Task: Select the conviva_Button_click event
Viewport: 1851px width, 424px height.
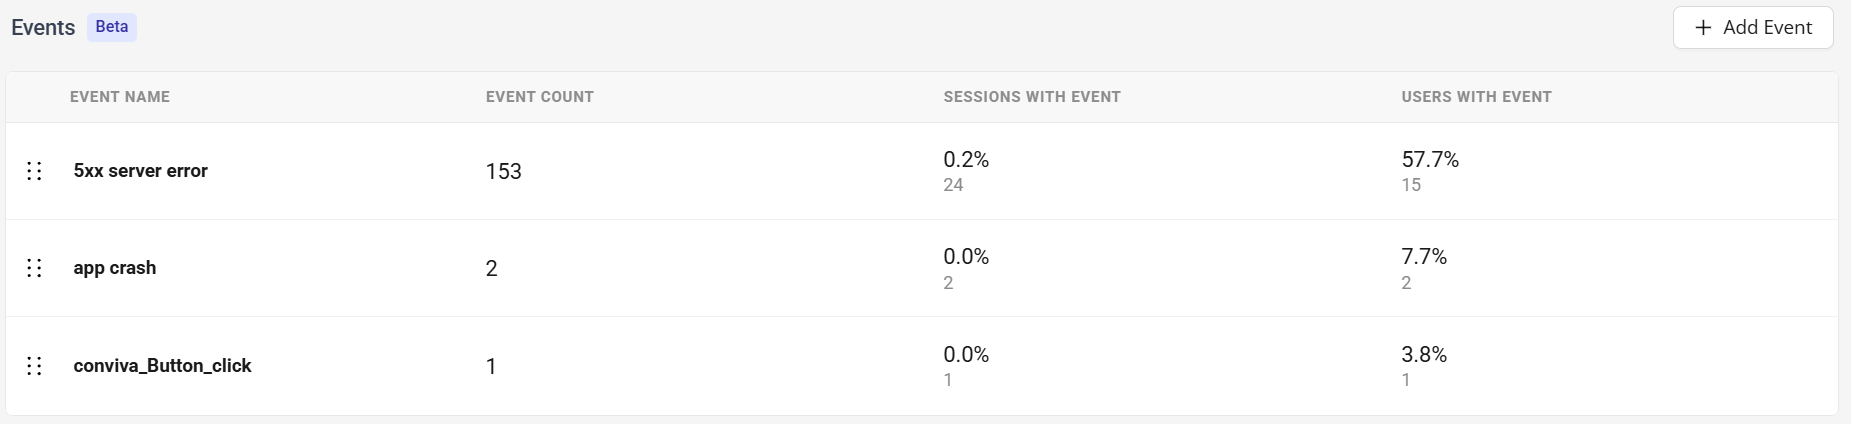Action: click(x=162, y=366)
